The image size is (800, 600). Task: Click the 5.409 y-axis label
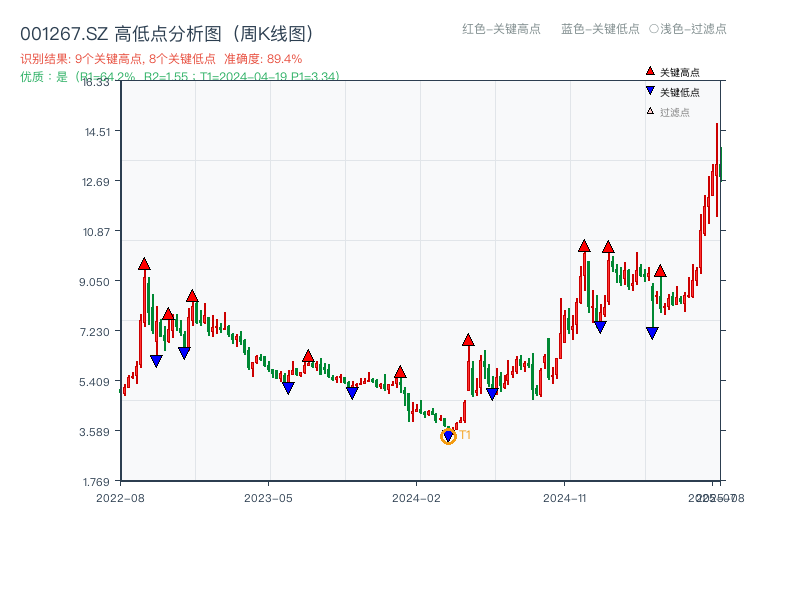(x=94, y=382)
